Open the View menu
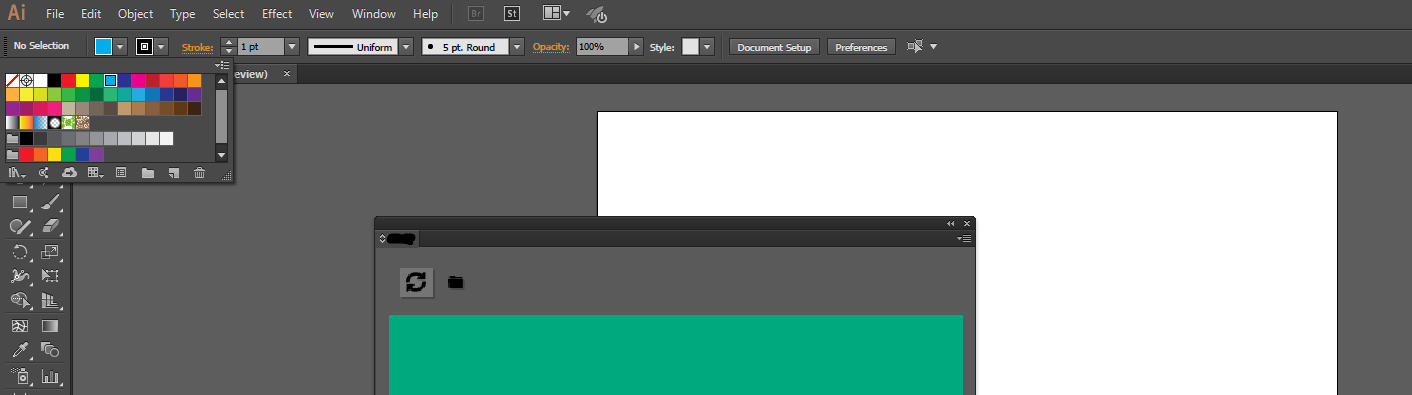Screen dimensions: 1412x395 pyautogui.click(x=321, y=14)
